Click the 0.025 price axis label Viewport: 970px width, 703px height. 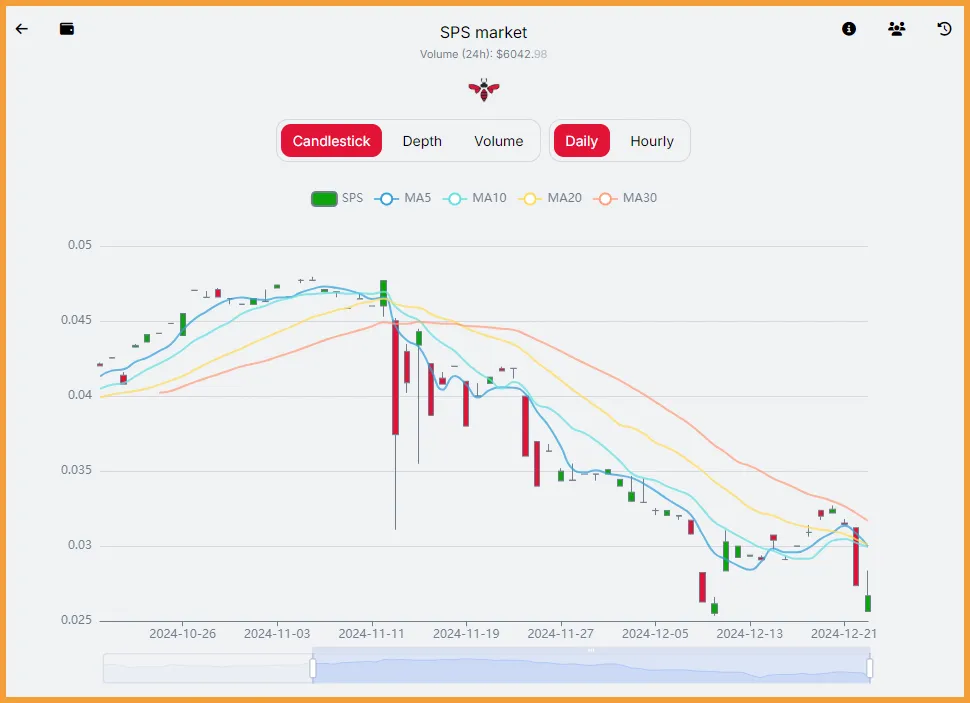(76, 620)
